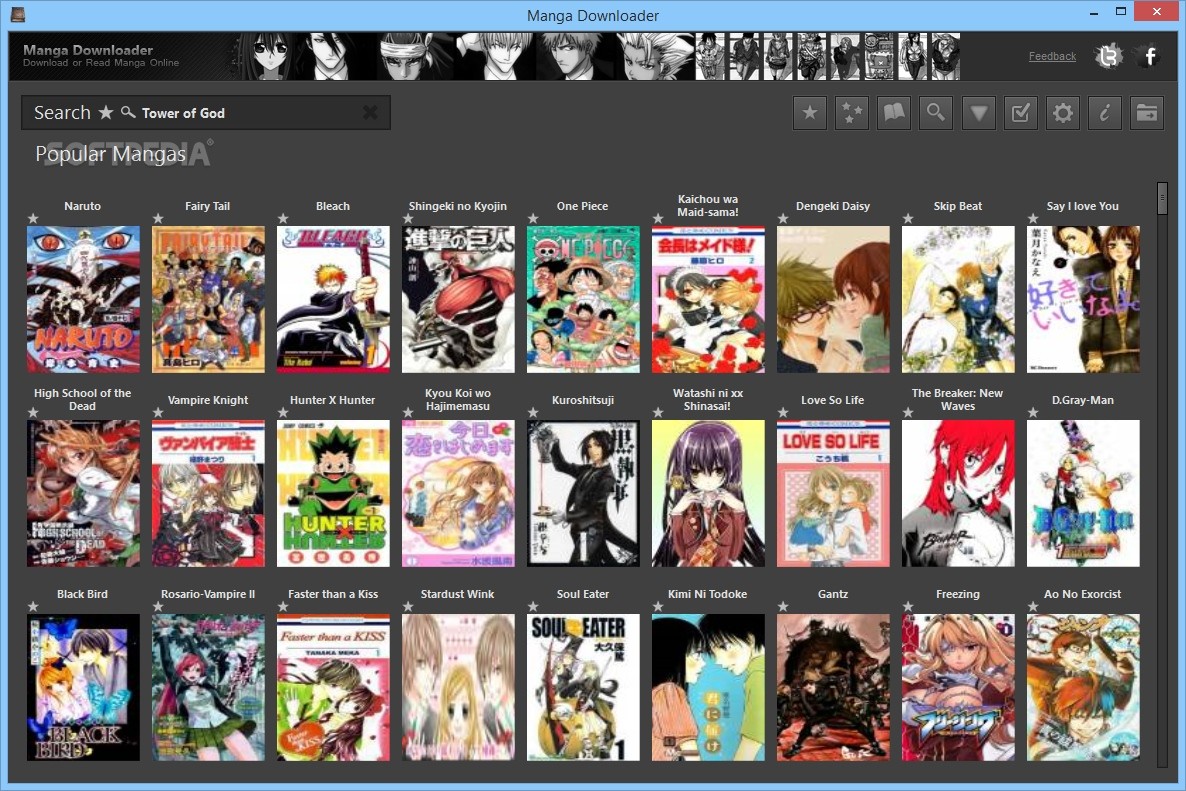Screen dimensions: 1186x791
Task: Open Shingeki no Kyojin cover
Action: 458,299
